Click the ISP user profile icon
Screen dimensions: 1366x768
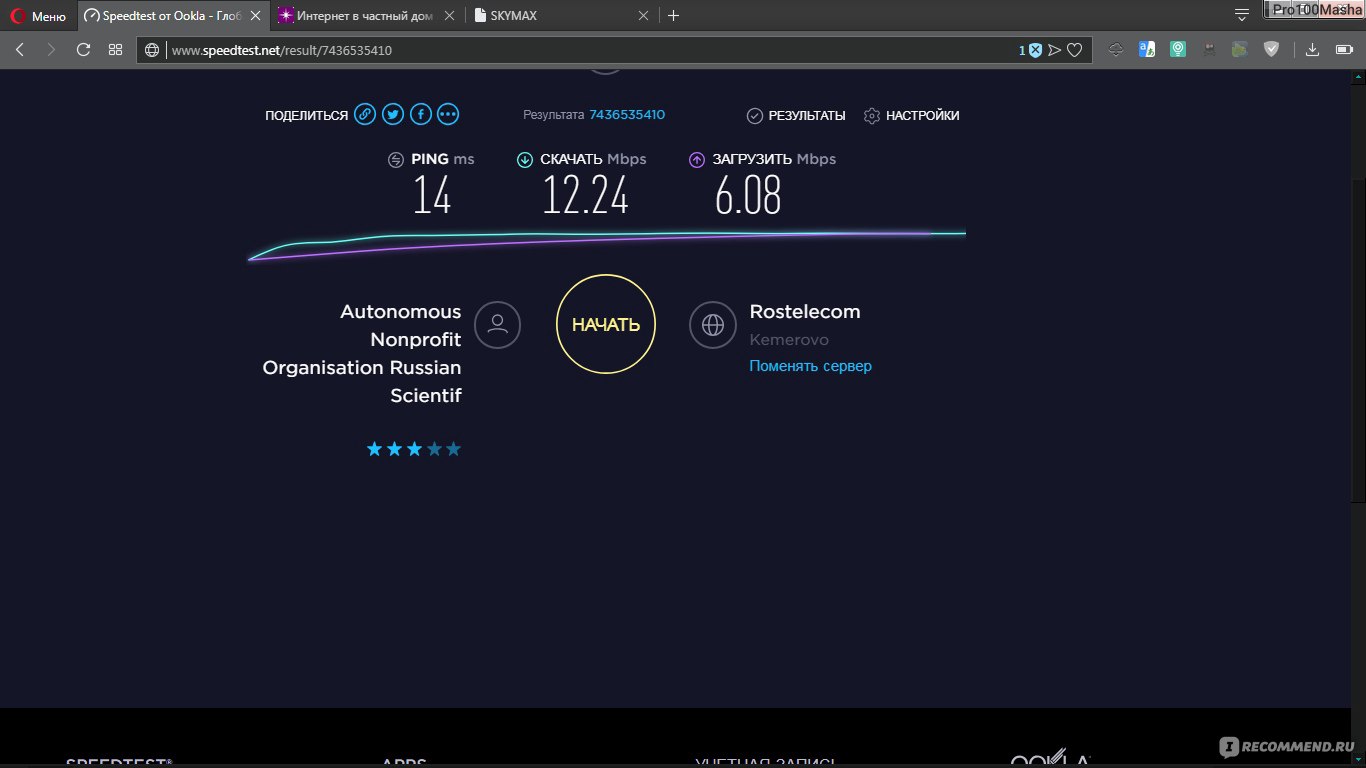pyautogui.click(x=497, y=325)
